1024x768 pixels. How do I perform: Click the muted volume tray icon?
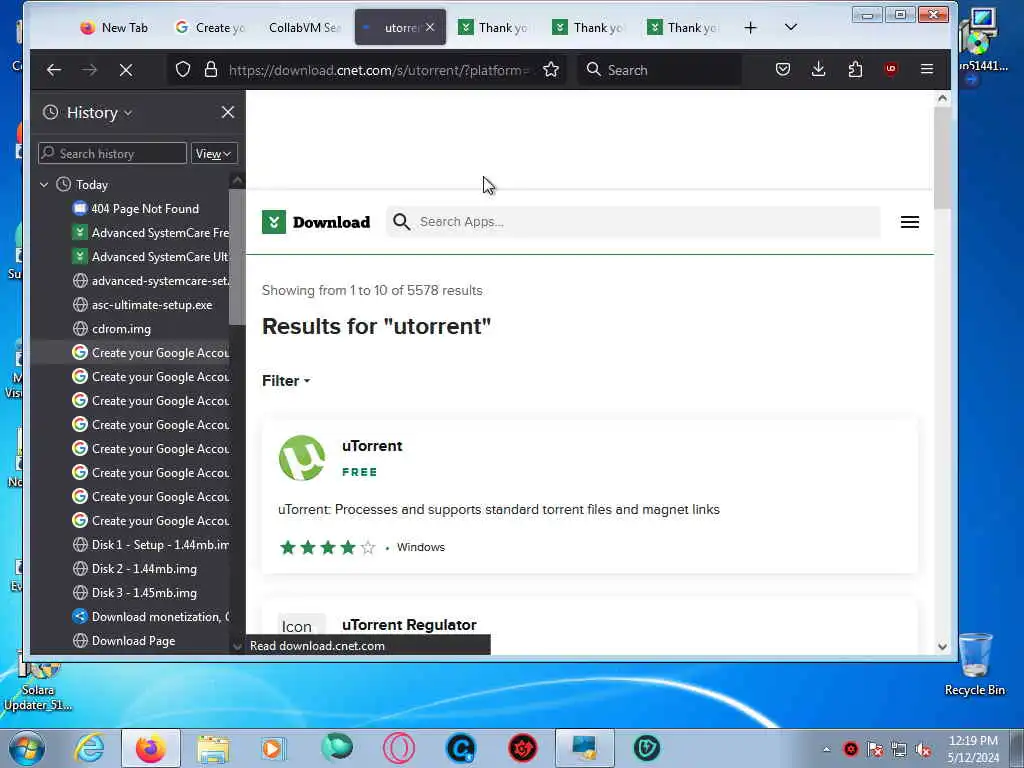point(923,750)
